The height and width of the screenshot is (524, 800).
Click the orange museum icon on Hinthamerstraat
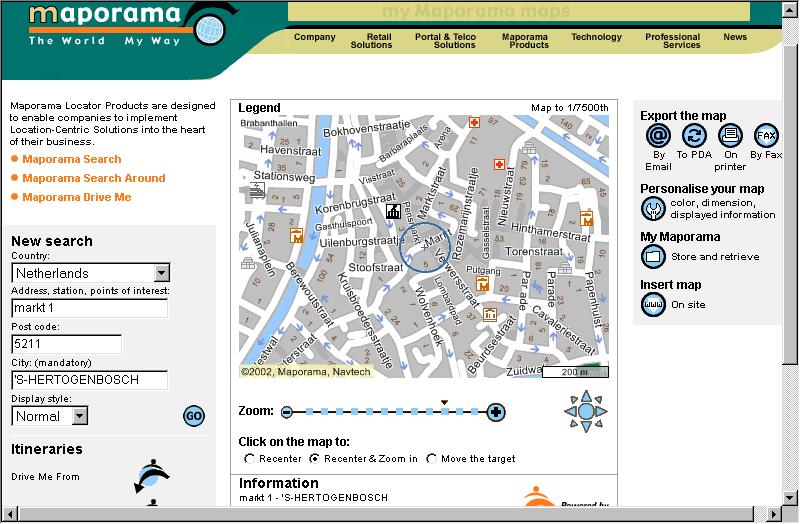tap(586, 218)
